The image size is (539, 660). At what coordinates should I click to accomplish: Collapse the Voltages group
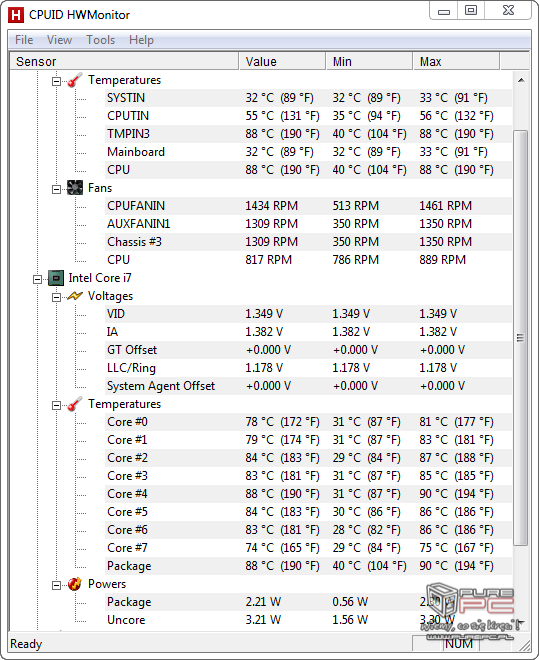coord(56,298)
